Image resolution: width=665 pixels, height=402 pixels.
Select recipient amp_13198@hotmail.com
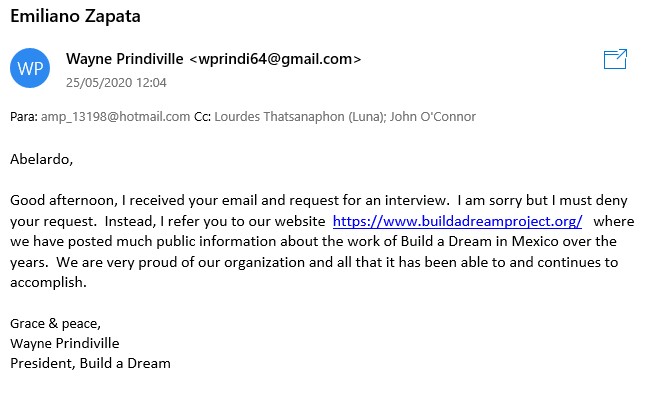(x=115, y=117)
